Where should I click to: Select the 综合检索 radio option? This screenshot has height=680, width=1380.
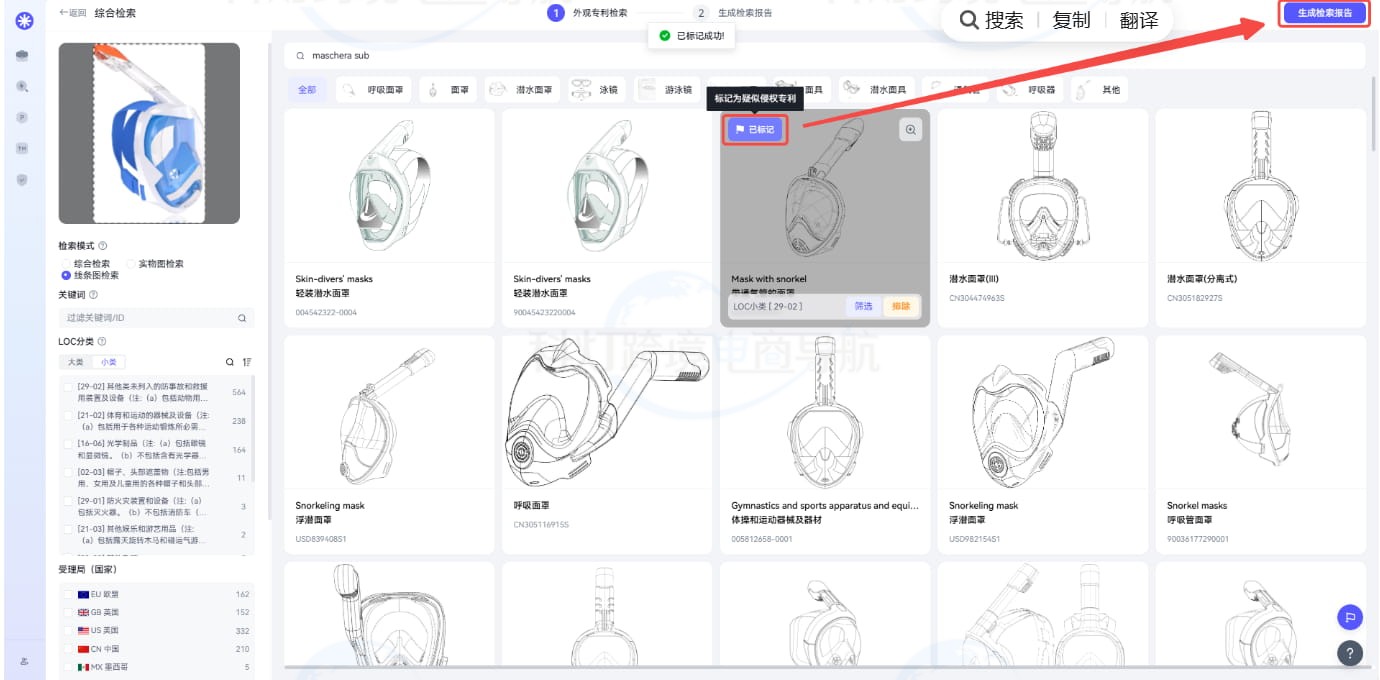(x=66, y=264)
